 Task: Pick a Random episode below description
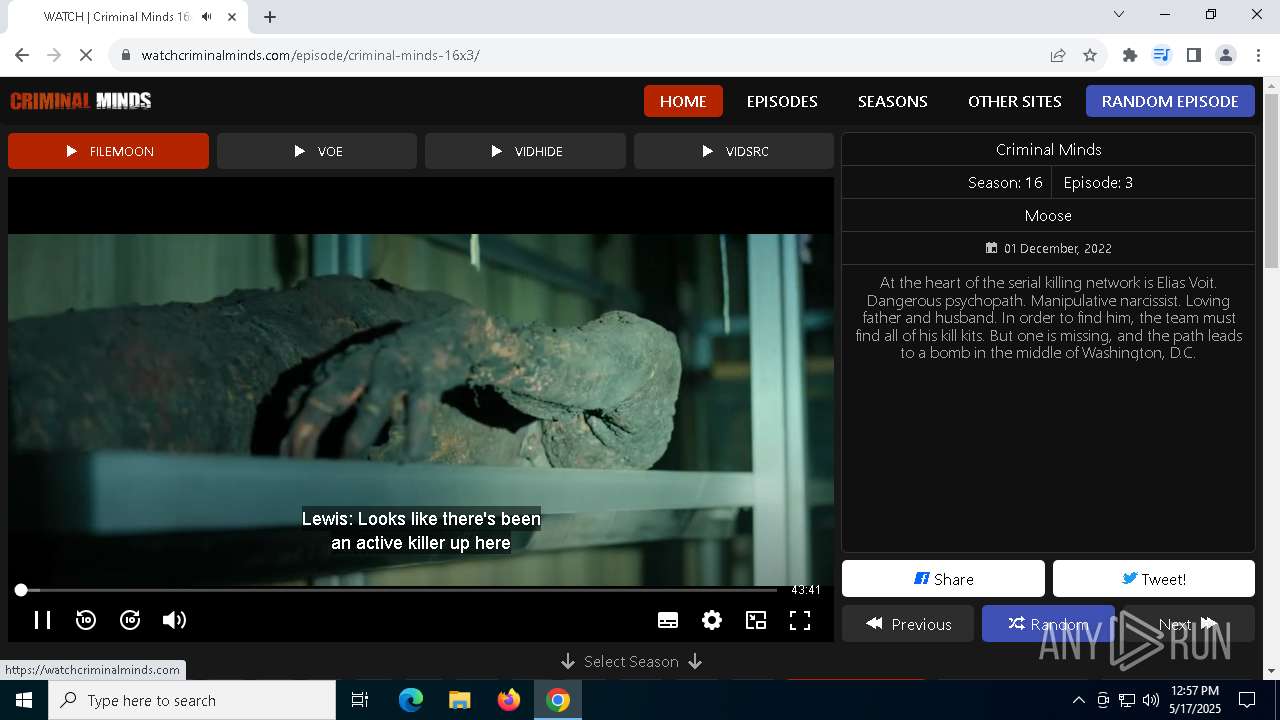pyautogui.click(x=1048, y=624)
